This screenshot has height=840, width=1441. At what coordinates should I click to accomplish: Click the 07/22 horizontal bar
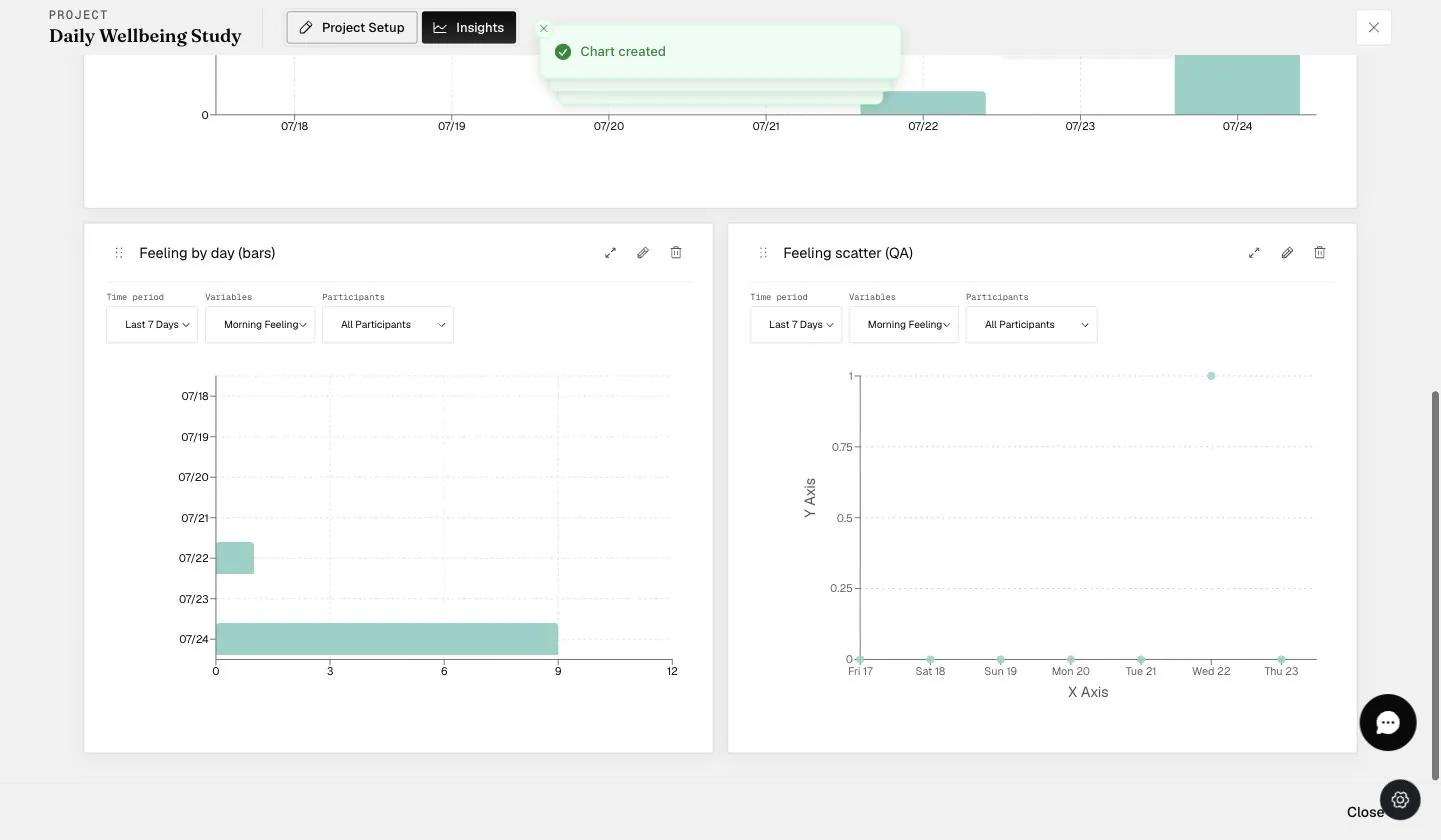(235, 558)
